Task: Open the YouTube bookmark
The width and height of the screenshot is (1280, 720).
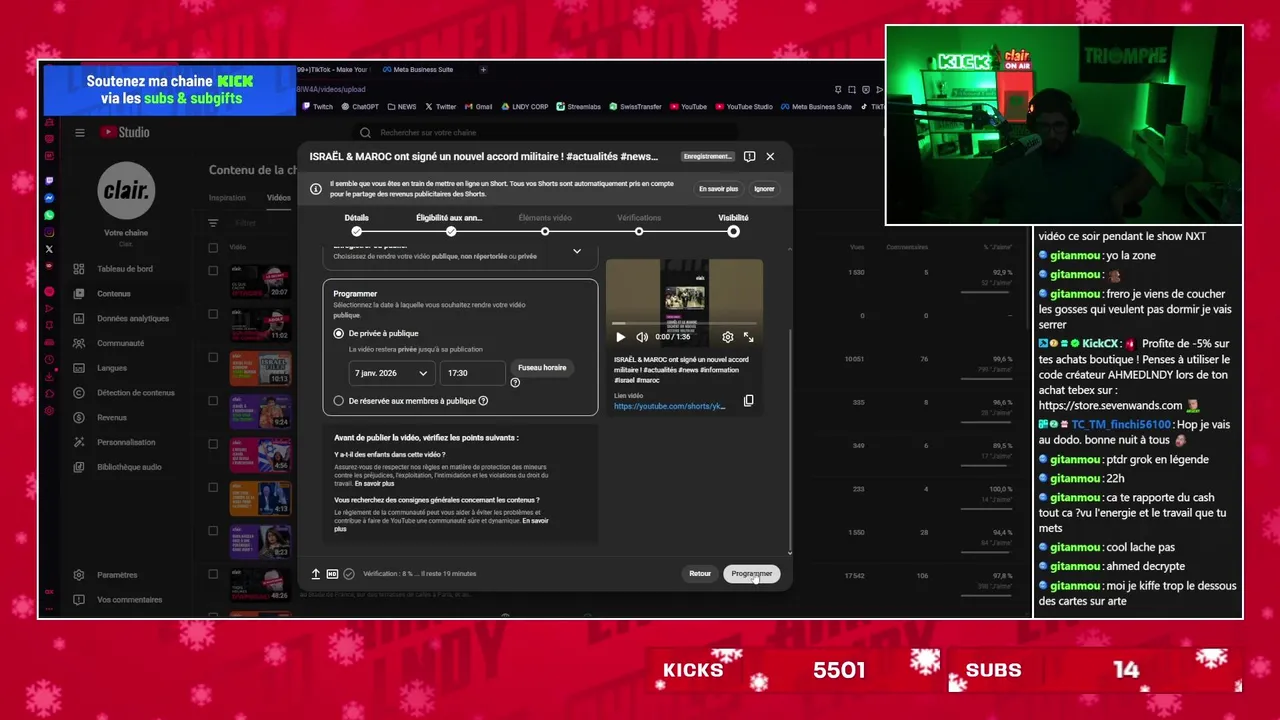Action: point(688,106)
